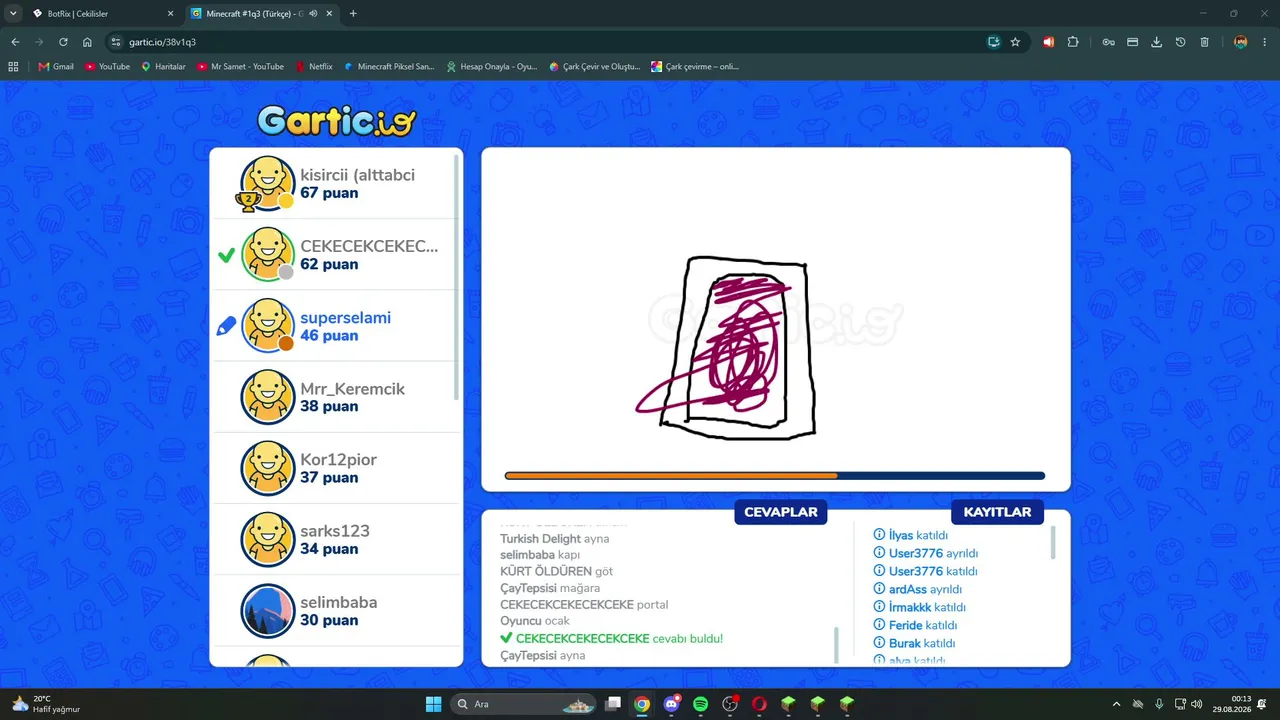Screen dimensions: 1280x720
Task: Mute the Minecraft #1q3 tab audio icon
Action: tap(314, 14)
